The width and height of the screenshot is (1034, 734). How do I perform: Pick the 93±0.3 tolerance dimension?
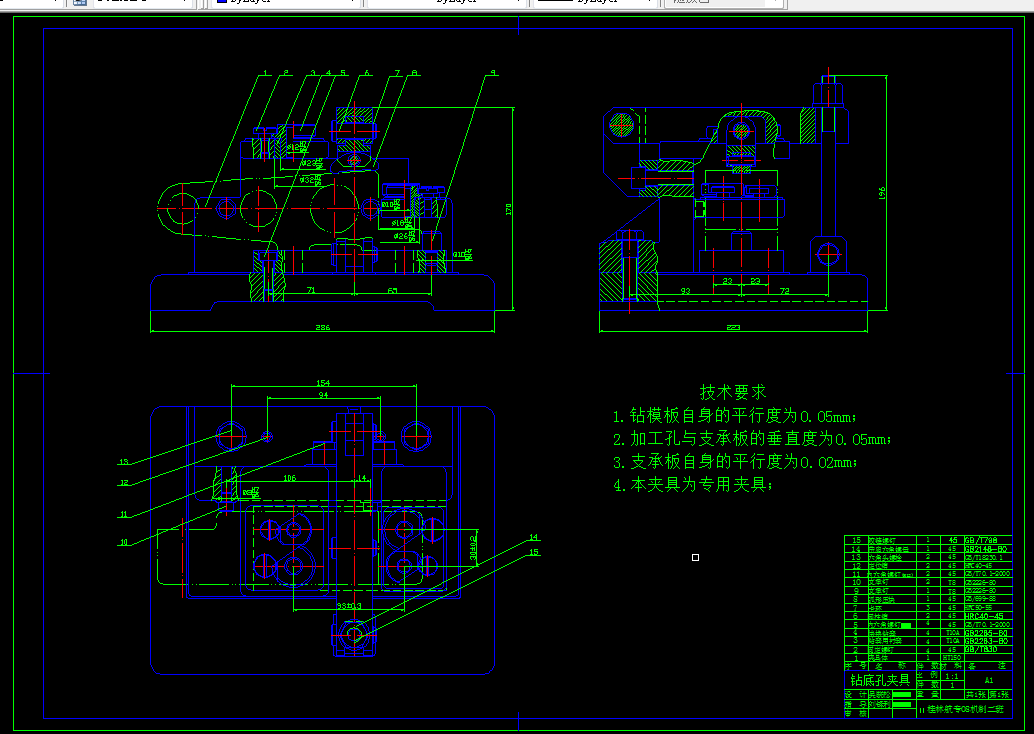click(x=349, y=605)
